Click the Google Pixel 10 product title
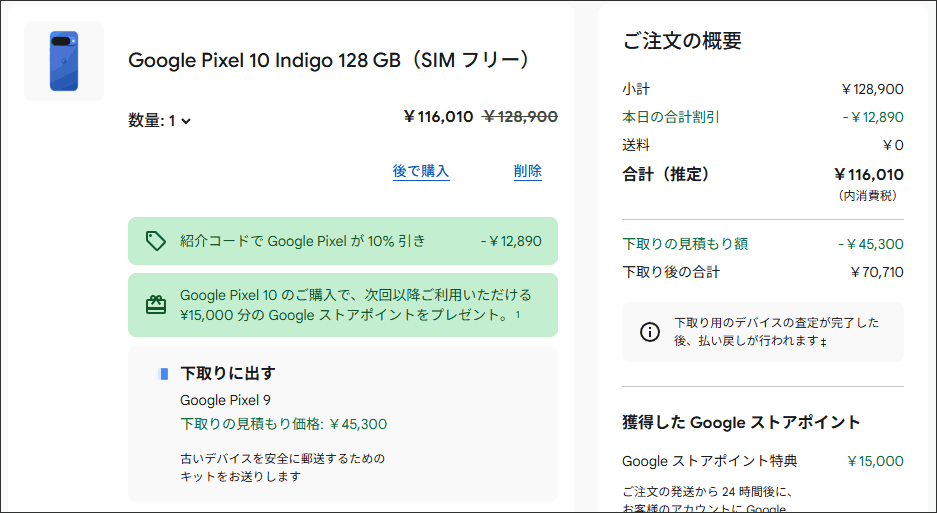 coord(328,60)
